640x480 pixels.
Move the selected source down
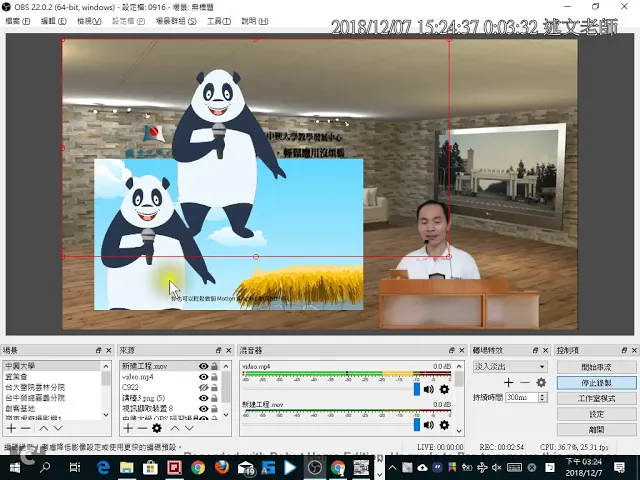(189, 428)
